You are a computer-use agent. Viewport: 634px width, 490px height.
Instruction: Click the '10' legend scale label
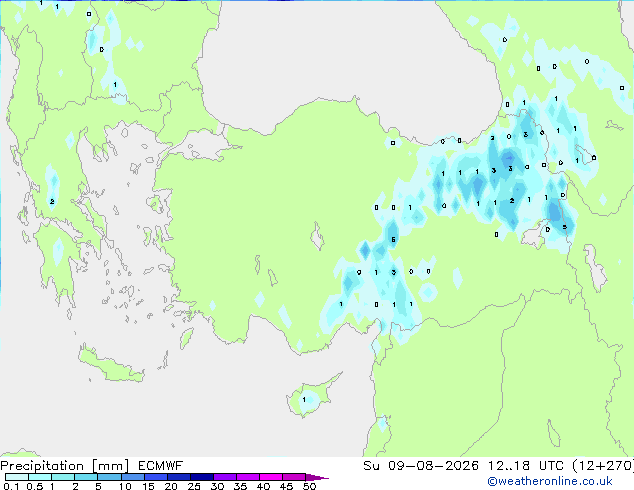125,486
